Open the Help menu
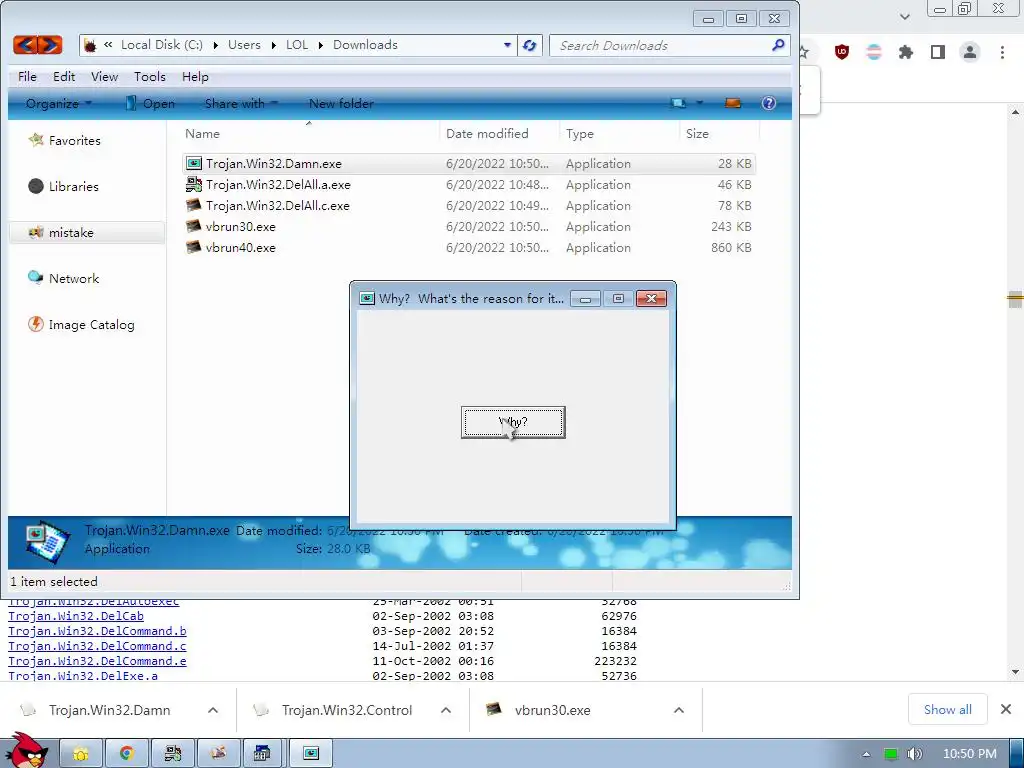The width and height of the screenshot is (1024, 768). click(x=195, y=76)
